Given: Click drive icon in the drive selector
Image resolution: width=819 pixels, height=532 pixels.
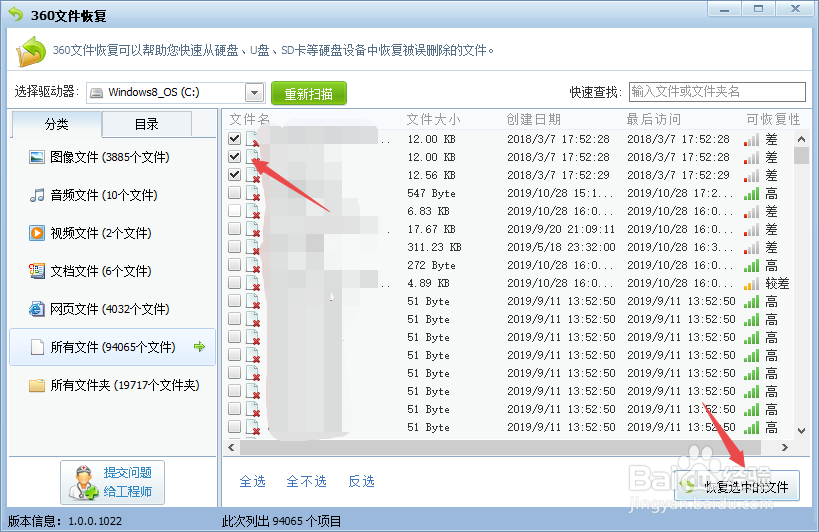Looking at the screenshot, I should (x=97, y=93).
